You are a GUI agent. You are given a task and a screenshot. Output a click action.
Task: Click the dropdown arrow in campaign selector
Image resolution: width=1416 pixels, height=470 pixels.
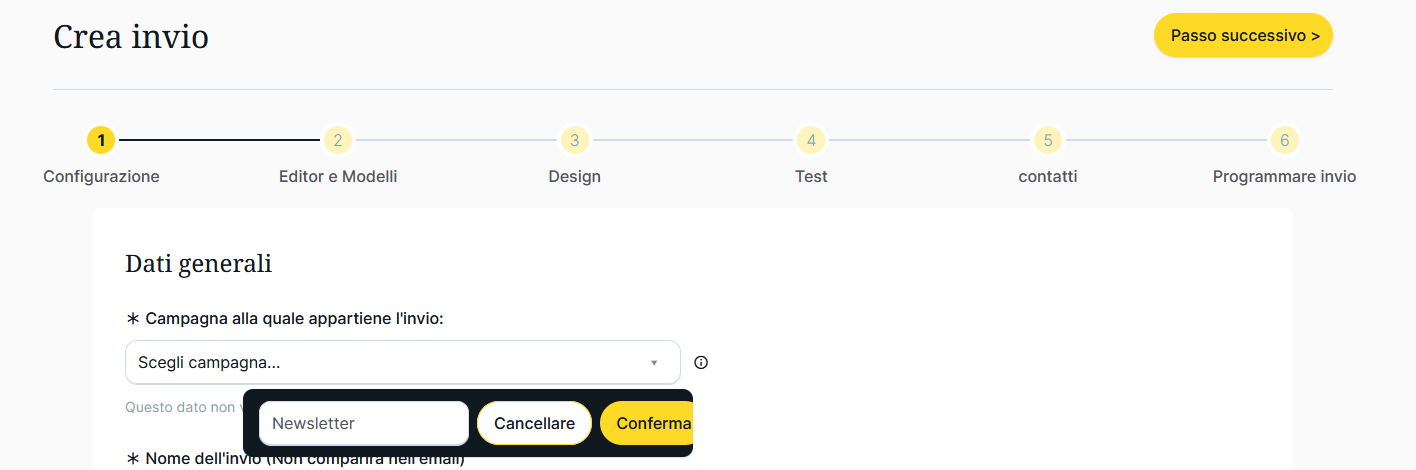click(x=654, y=363)
